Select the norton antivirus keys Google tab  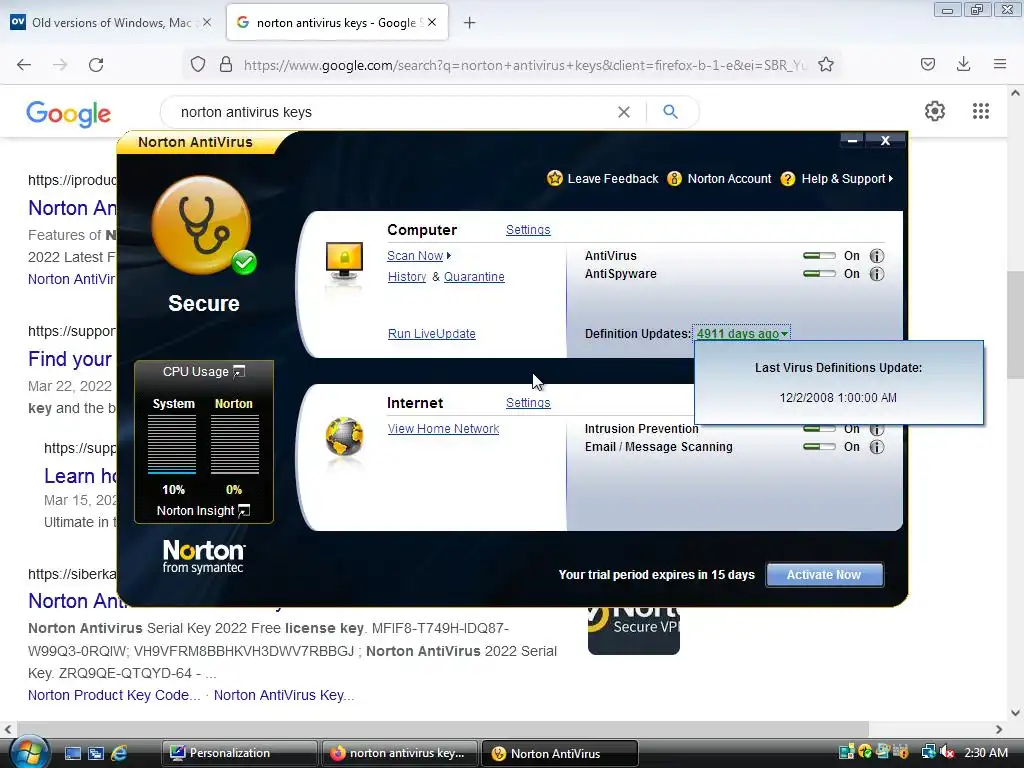336,23
